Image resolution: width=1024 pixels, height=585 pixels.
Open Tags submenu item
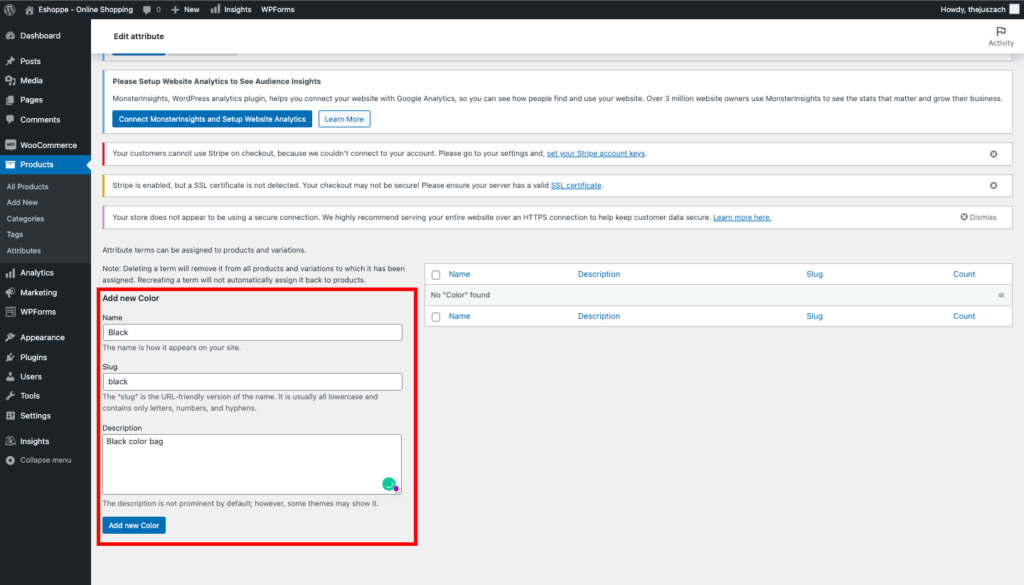pyautogui.click(x=14, y=234)
